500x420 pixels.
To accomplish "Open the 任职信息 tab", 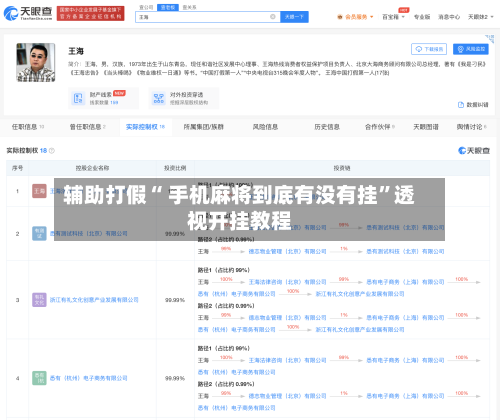I will click(28, 127).
